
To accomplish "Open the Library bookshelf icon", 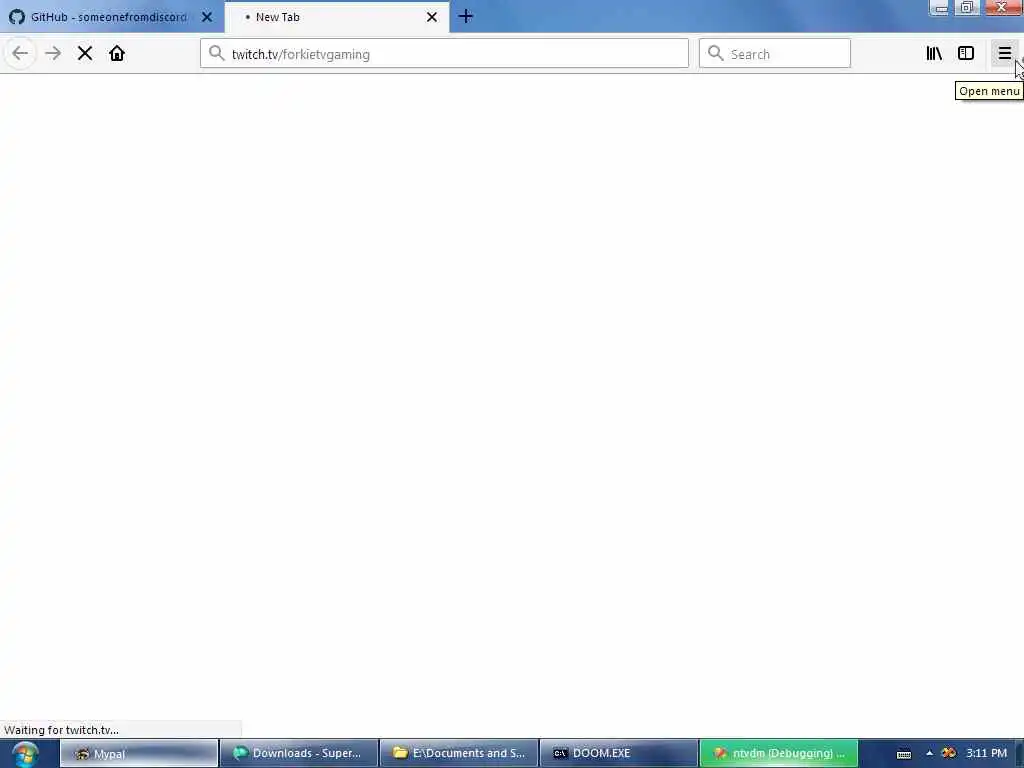I will pyautogui.click(x=934, y=54).
